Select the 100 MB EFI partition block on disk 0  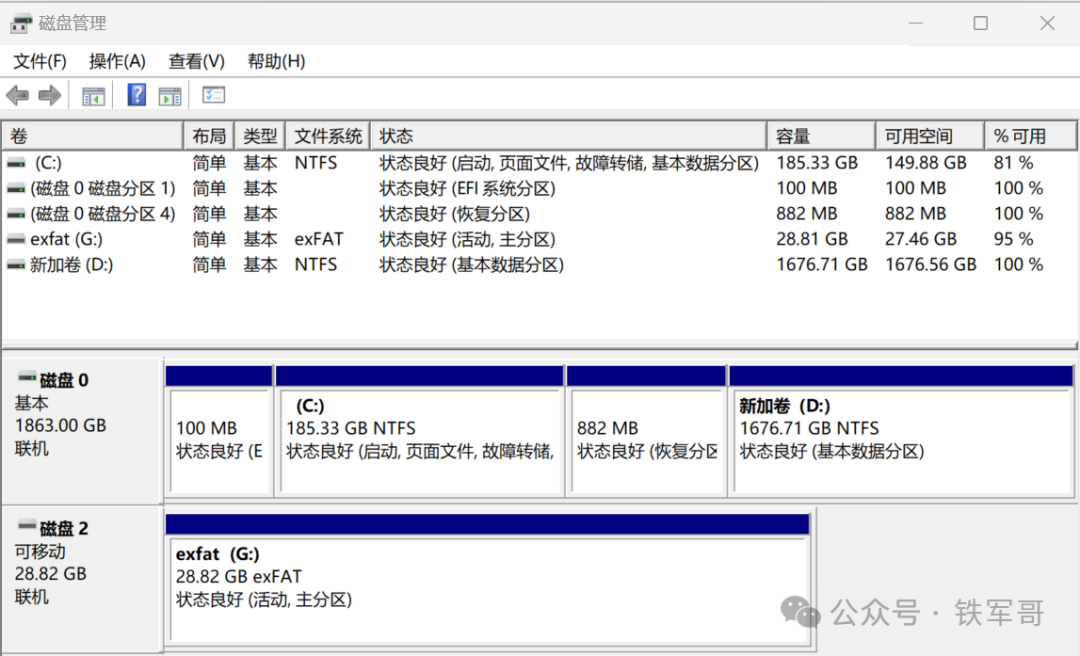point(219,431)
